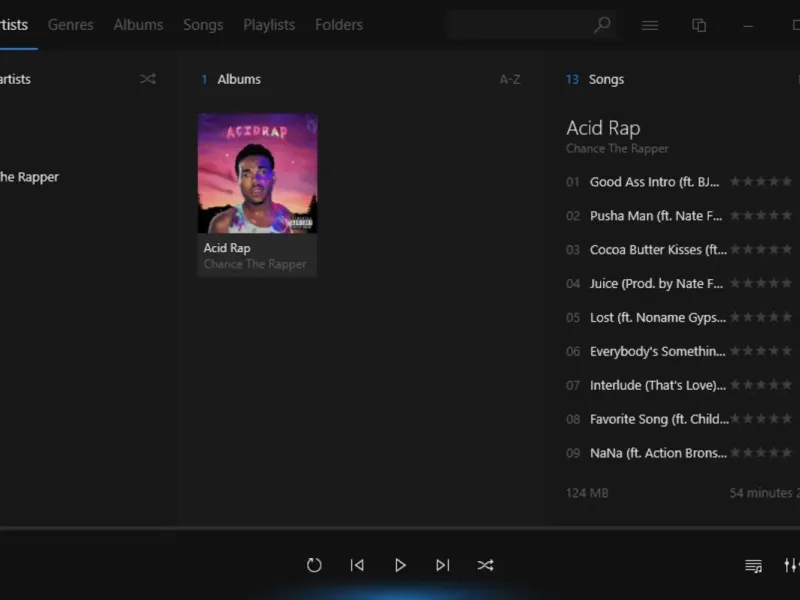Click the search magnifier icon
The width and height of the screenshot is (800, 600).
[x=602, y=25]
